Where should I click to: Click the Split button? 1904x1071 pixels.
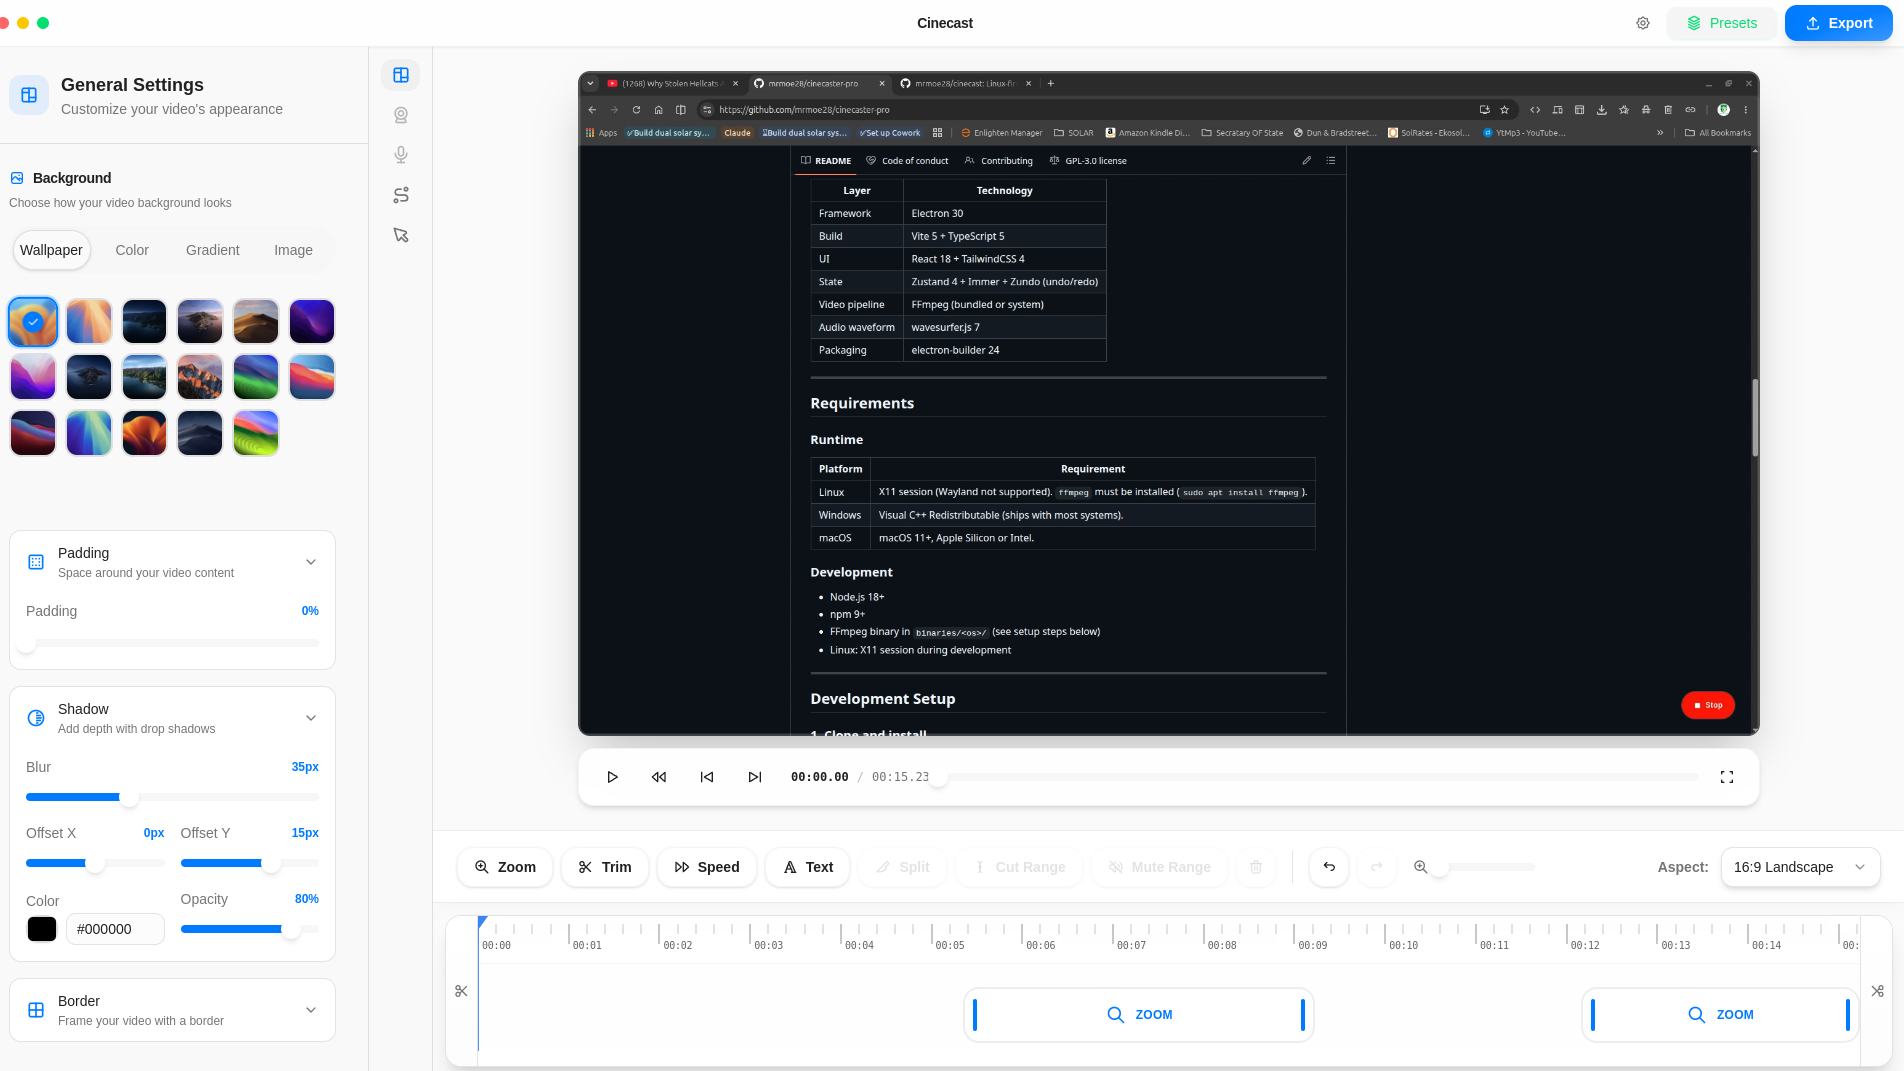(x=903, y=867)
